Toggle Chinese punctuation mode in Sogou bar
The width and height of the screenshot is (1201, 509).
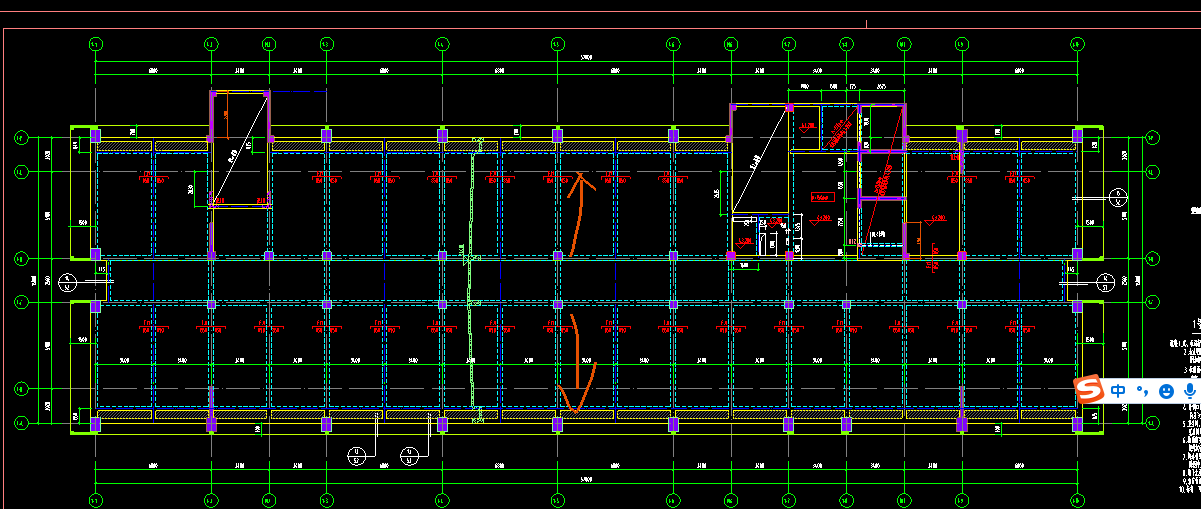[1141, 391]
